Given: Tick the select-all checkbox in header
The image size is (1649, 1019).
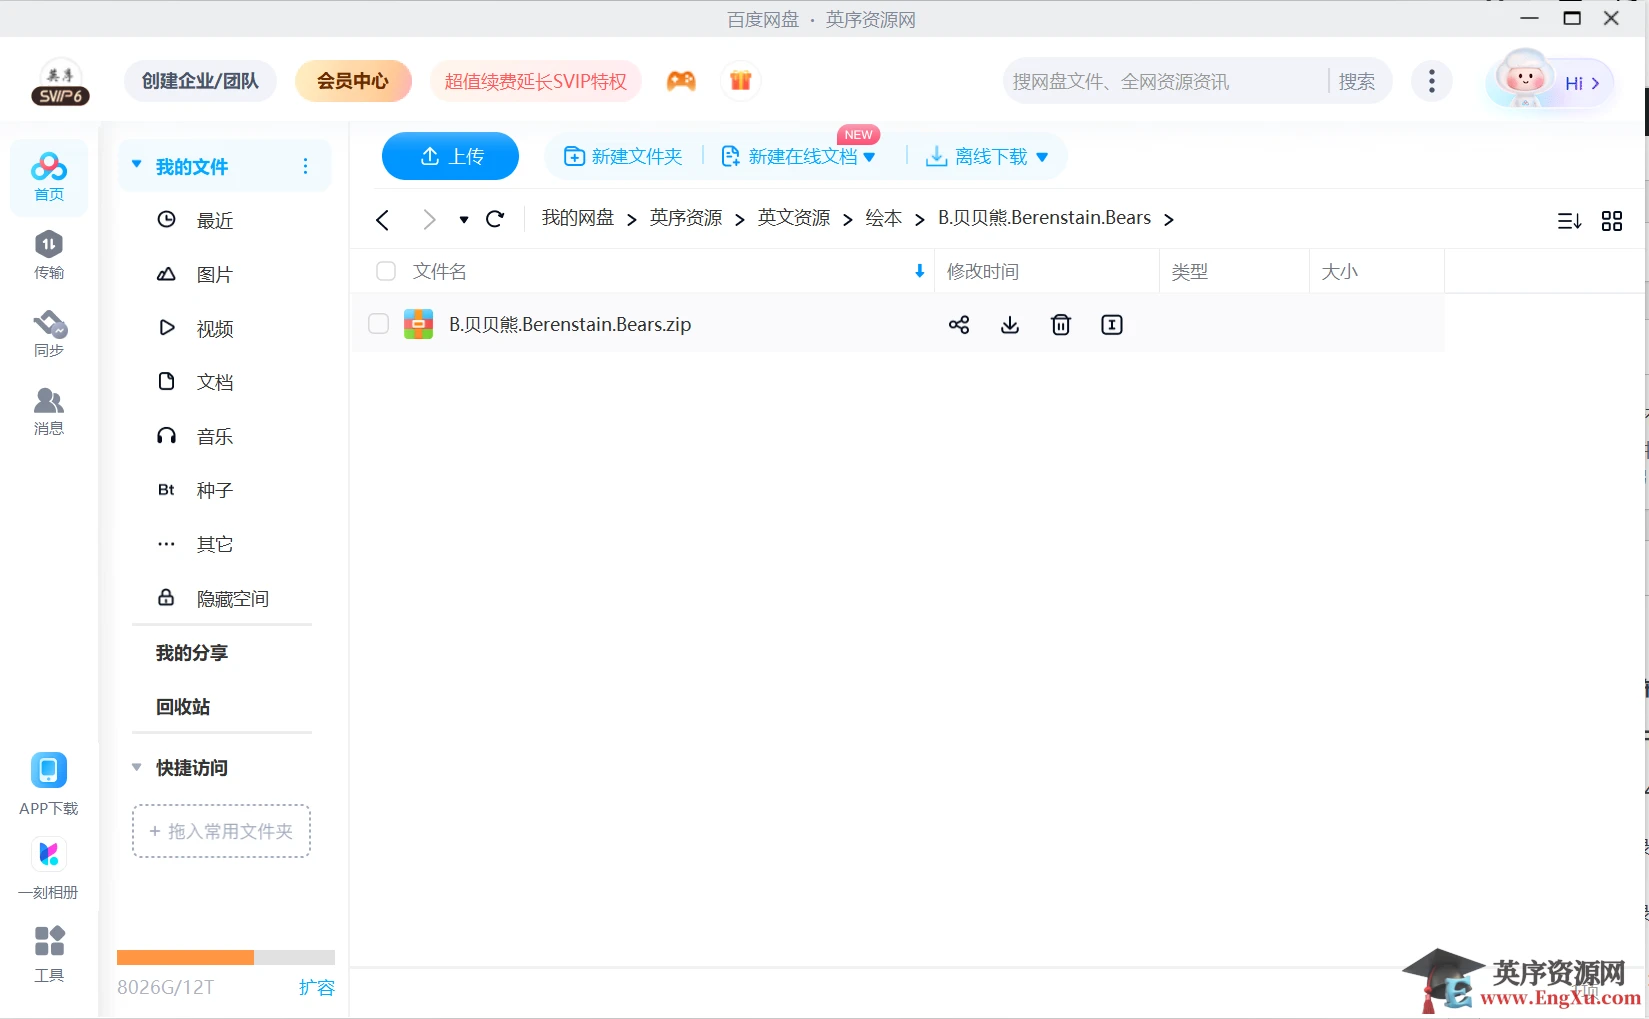Looking at the screenshot, I should tap(386, 271).
